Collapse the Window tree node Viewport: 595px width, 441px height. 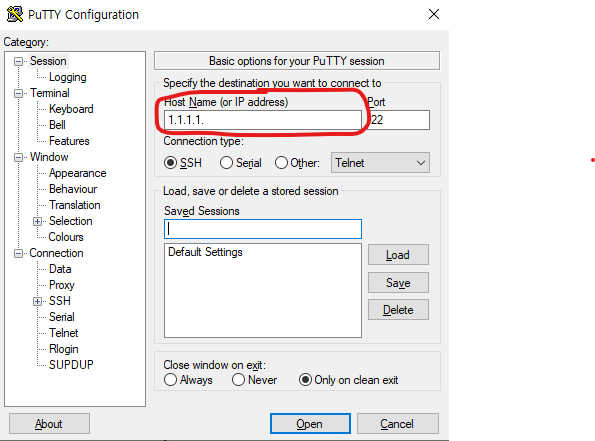(18, 158)
